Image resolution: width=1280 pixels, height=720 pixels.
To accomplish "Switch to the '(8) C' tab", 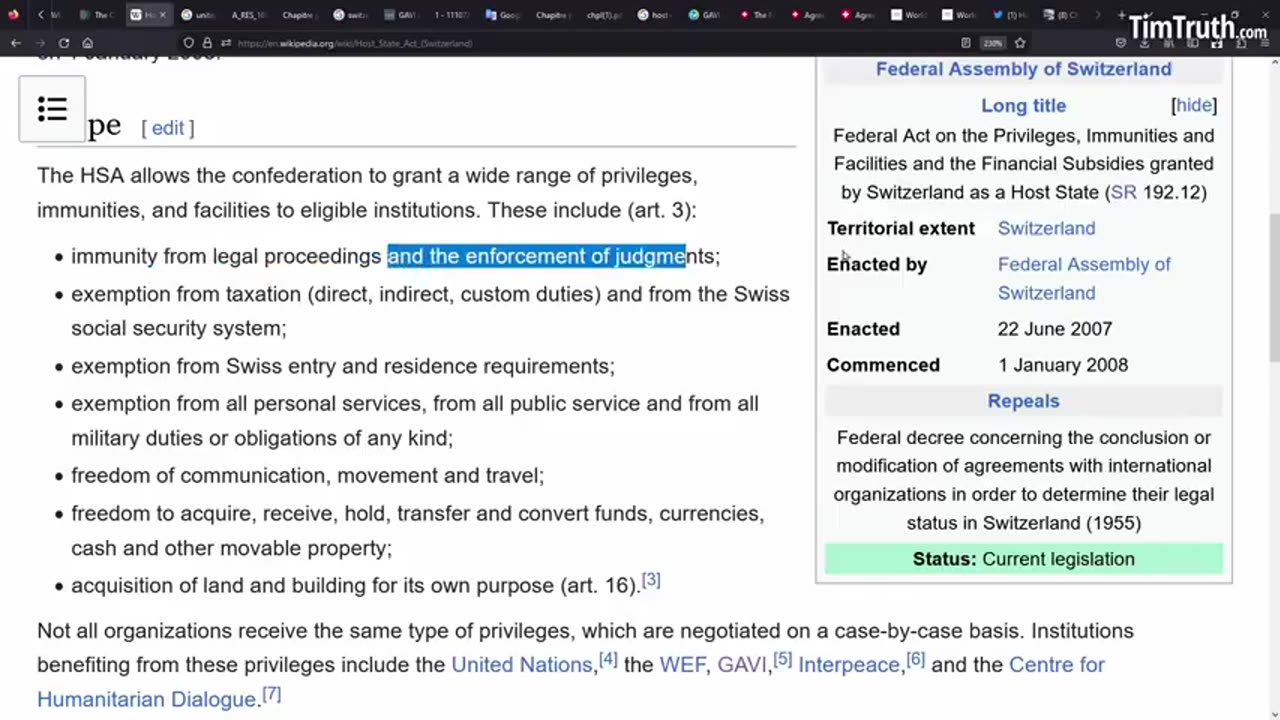I will click(x=1060, y=15).
